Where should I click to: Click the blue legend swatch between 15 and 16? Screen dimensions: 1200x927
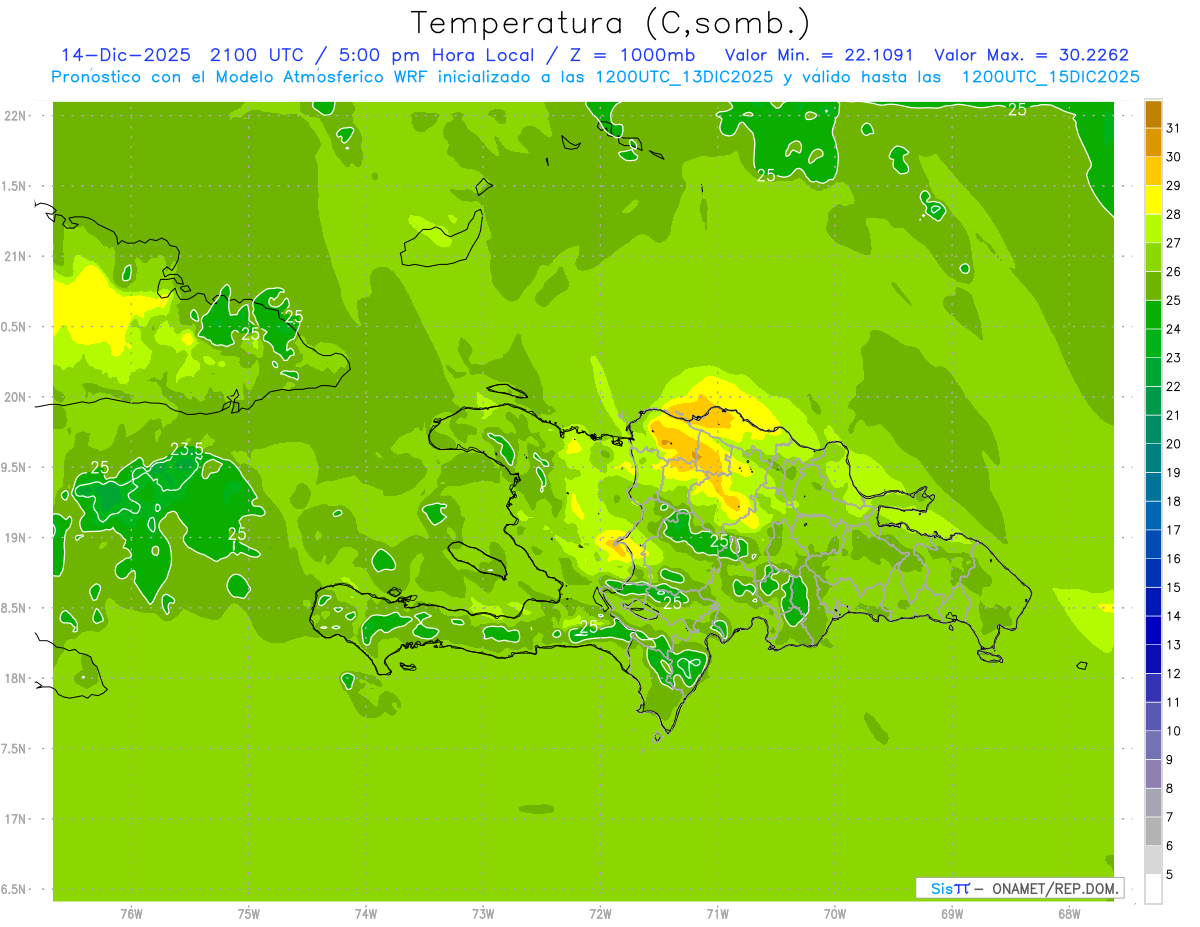tap(1153, 572)
